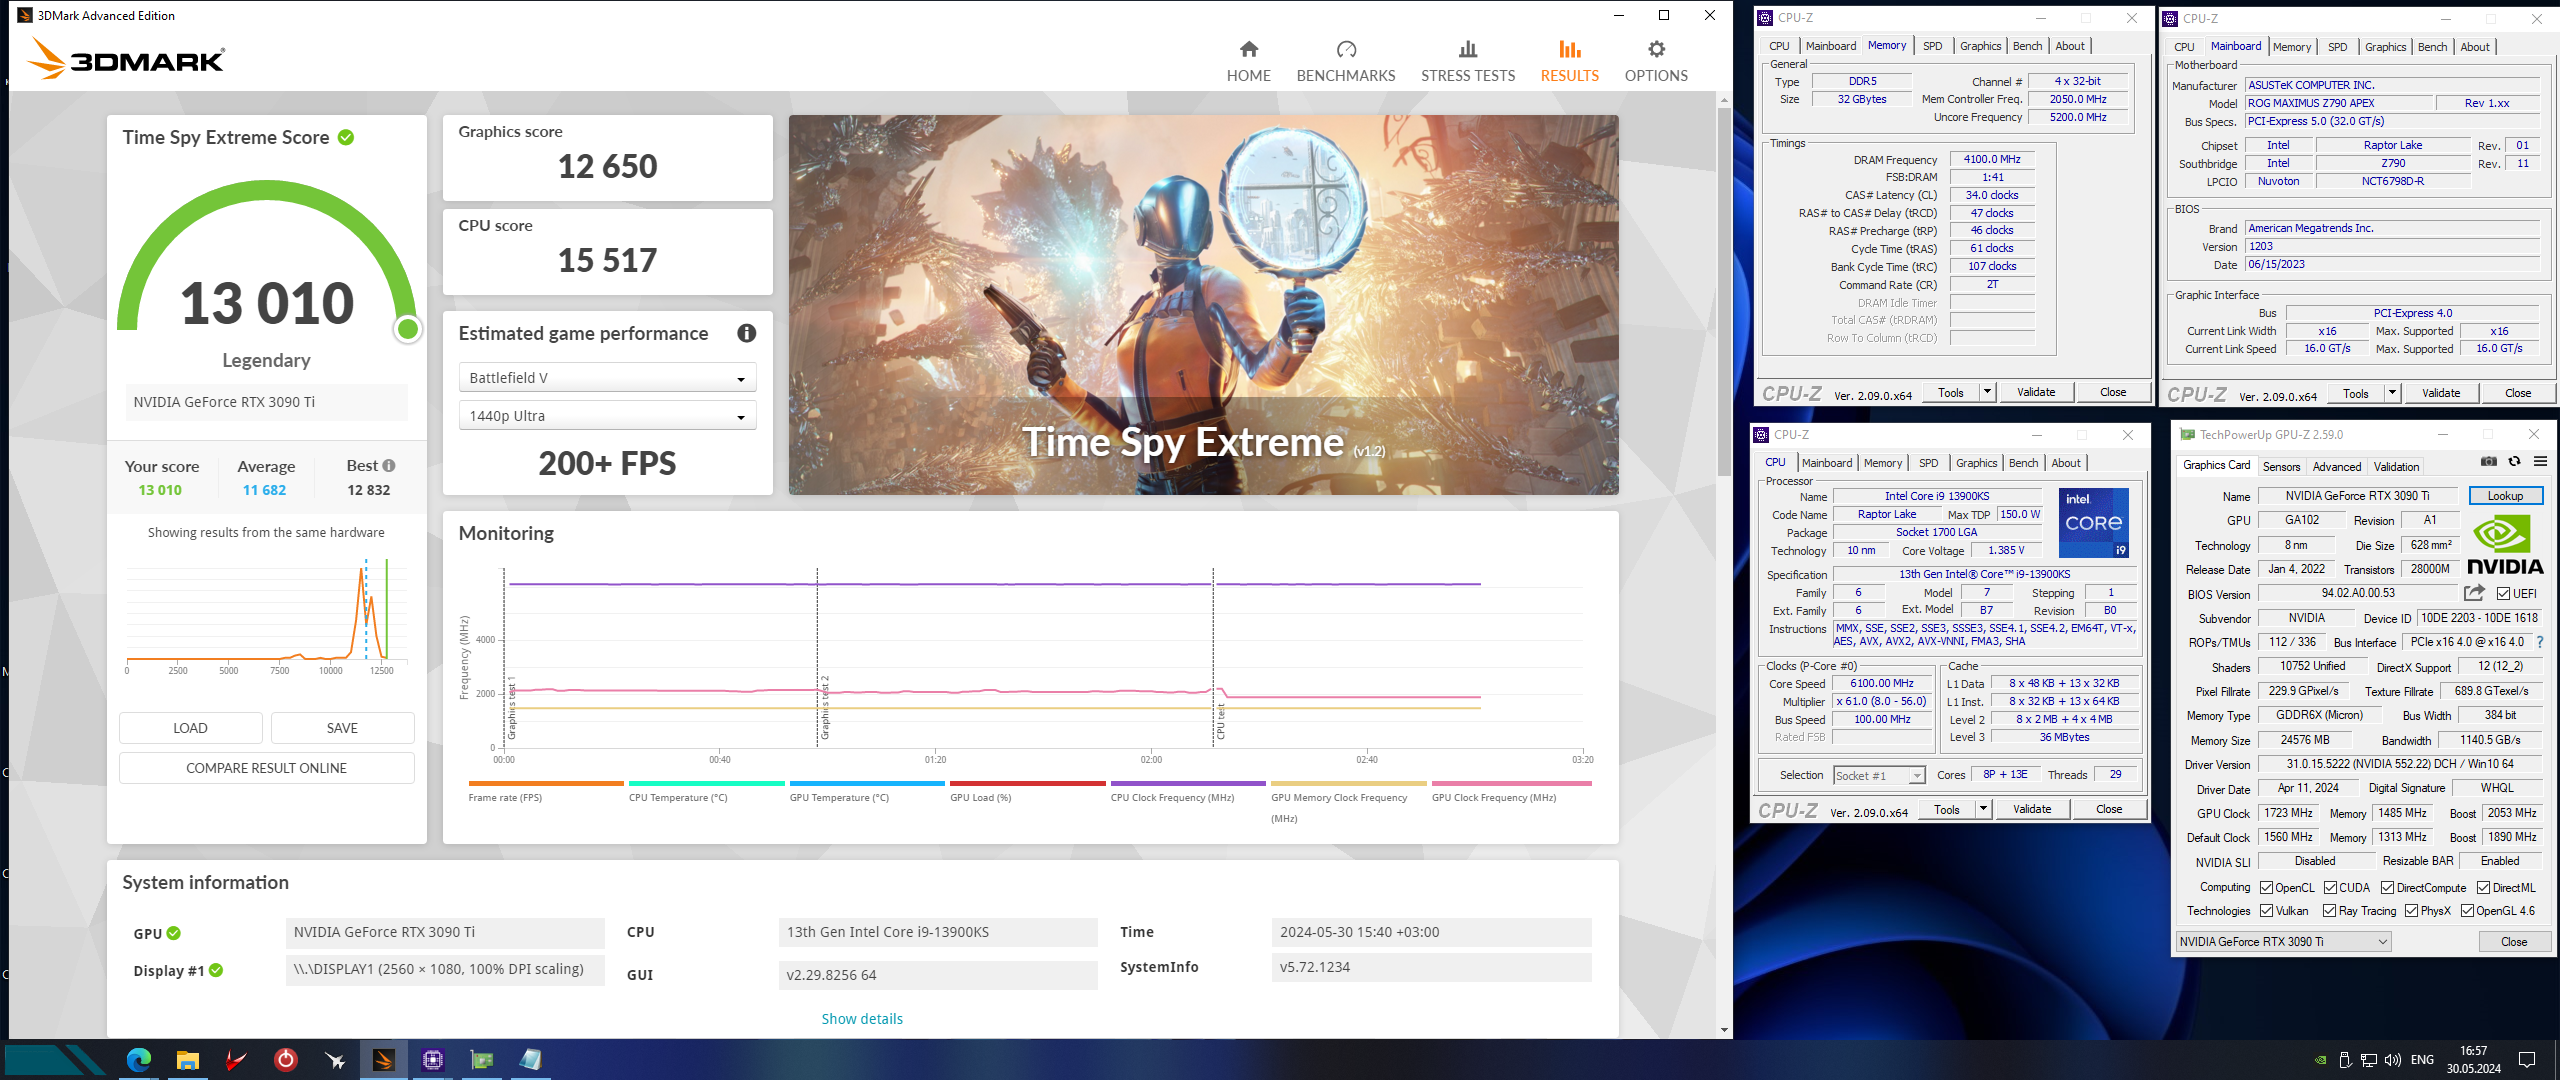Open Bench tab in CPU-Z Mainboard window

point(2432,47)
